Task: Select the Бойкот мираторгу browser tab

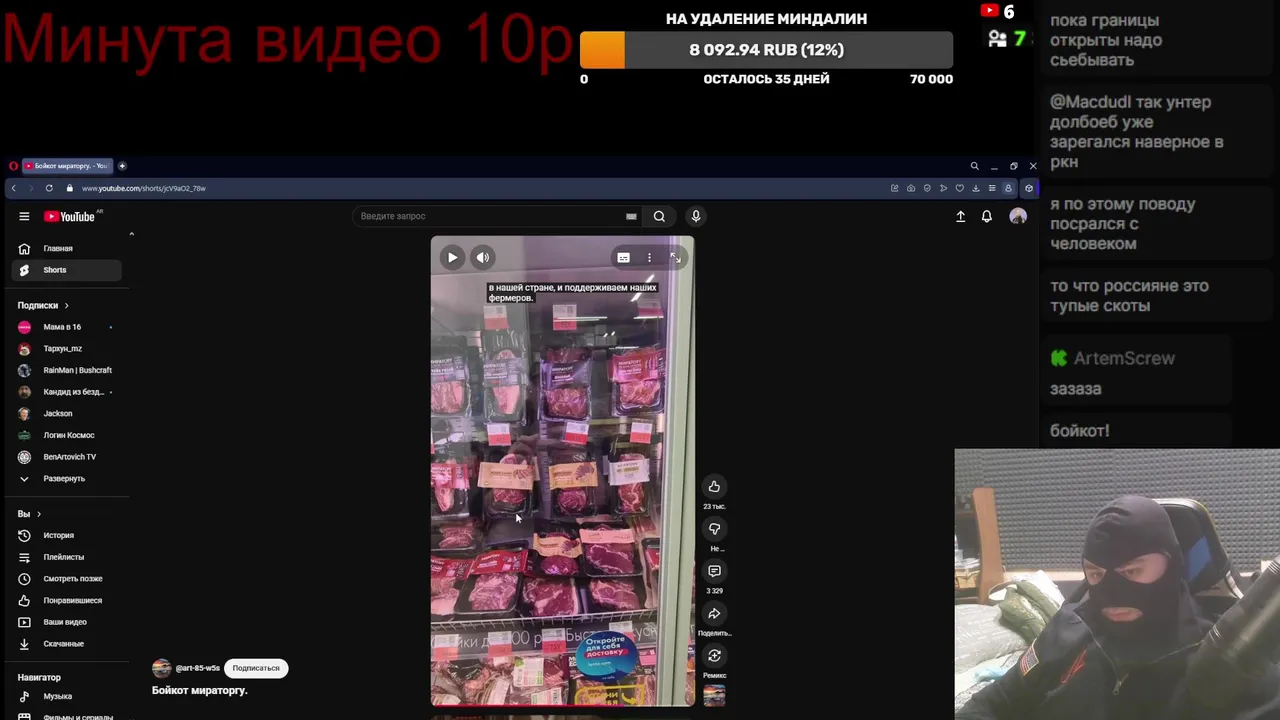Action: coord(67,166)
